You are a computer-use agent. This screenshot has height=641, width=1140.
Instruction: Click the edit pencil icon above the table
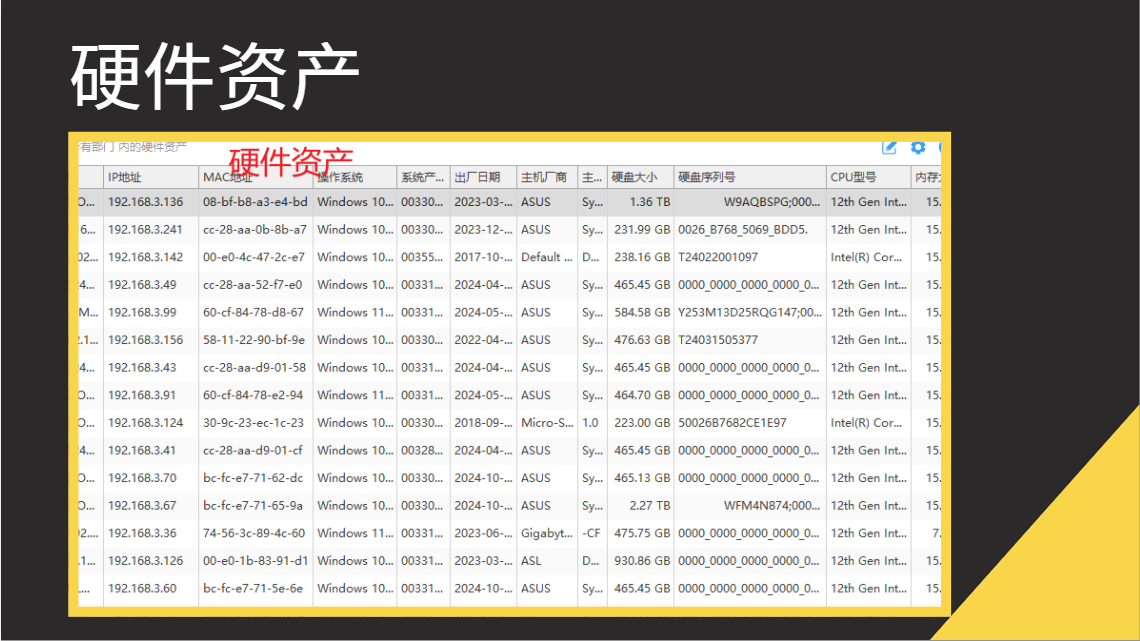coord(888,148)
